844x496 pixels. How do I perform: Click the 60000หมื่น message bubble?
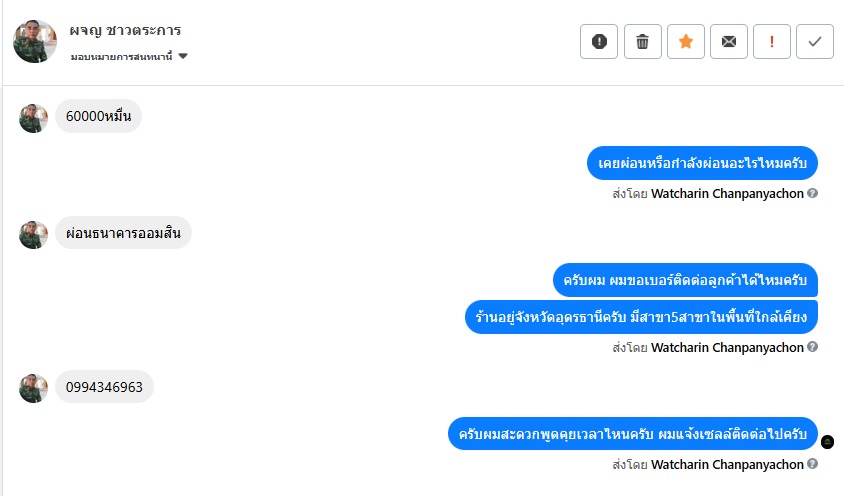point(98,117)
